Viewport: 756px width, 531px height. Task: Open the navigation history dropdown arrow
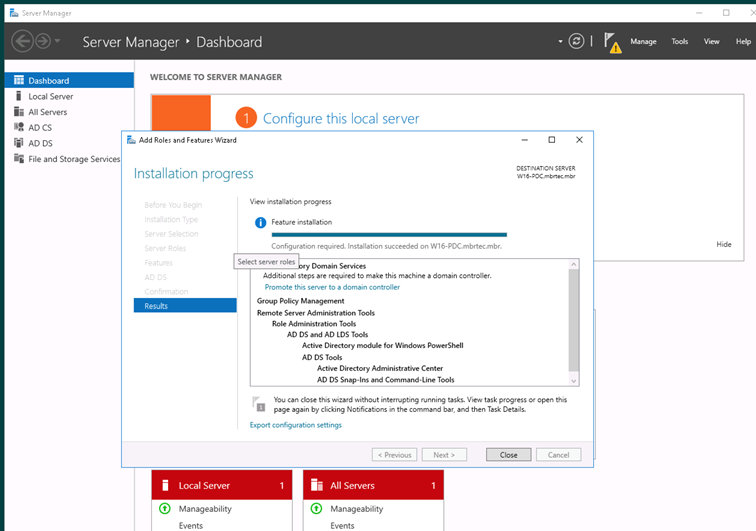click(x=57, y=41)
